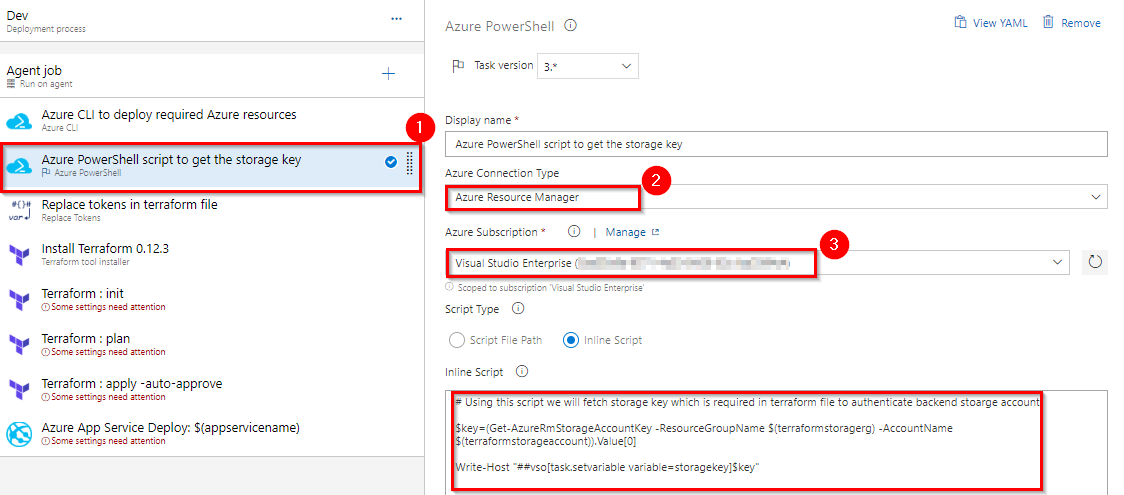The height and width of the screenshot is (495, 1124).
Task: Select the Terraform : apply -auto-approve task
Action: click(211, 390)
